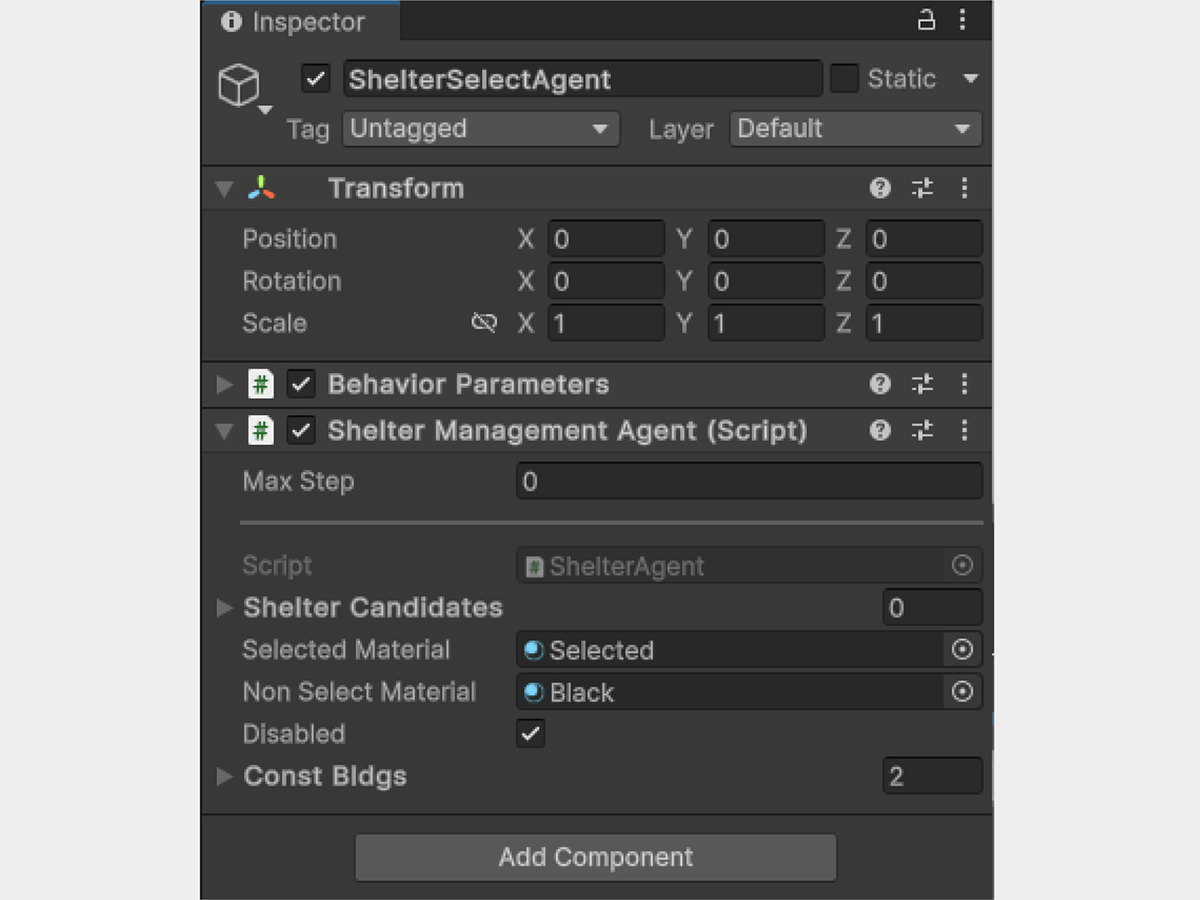Open object picker for Non Select Material
The height and width of the screenshot is (900, 1200).
(x=962, y=692)
